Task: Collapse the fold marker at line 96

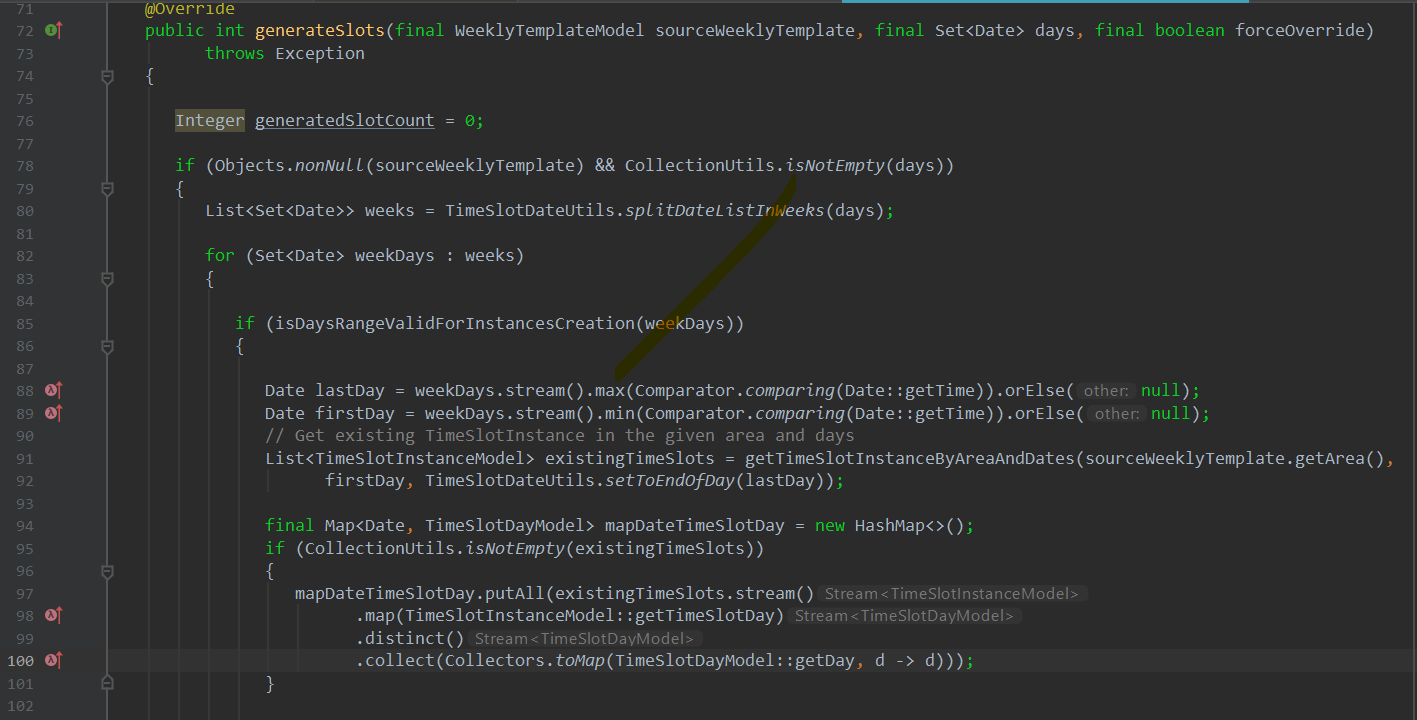Action: (107, 571)
